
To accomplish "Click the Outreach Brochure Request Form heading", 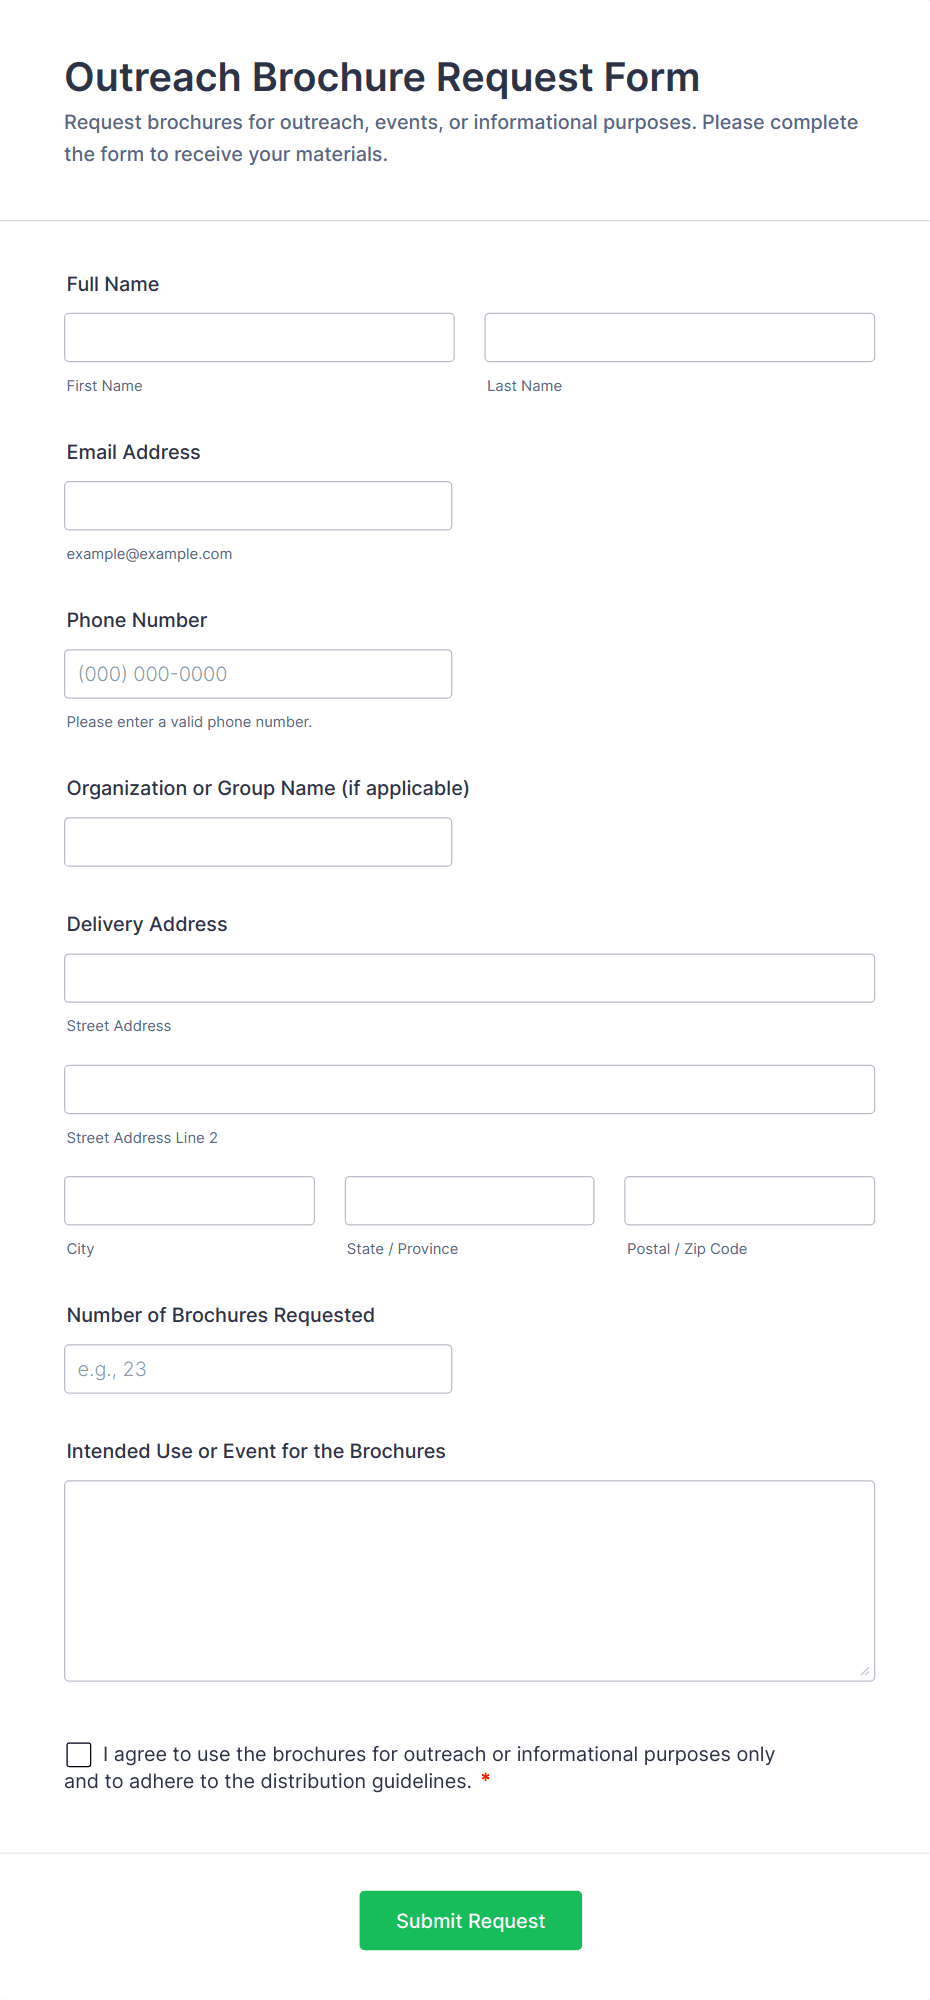I will [x=382, y=77].
